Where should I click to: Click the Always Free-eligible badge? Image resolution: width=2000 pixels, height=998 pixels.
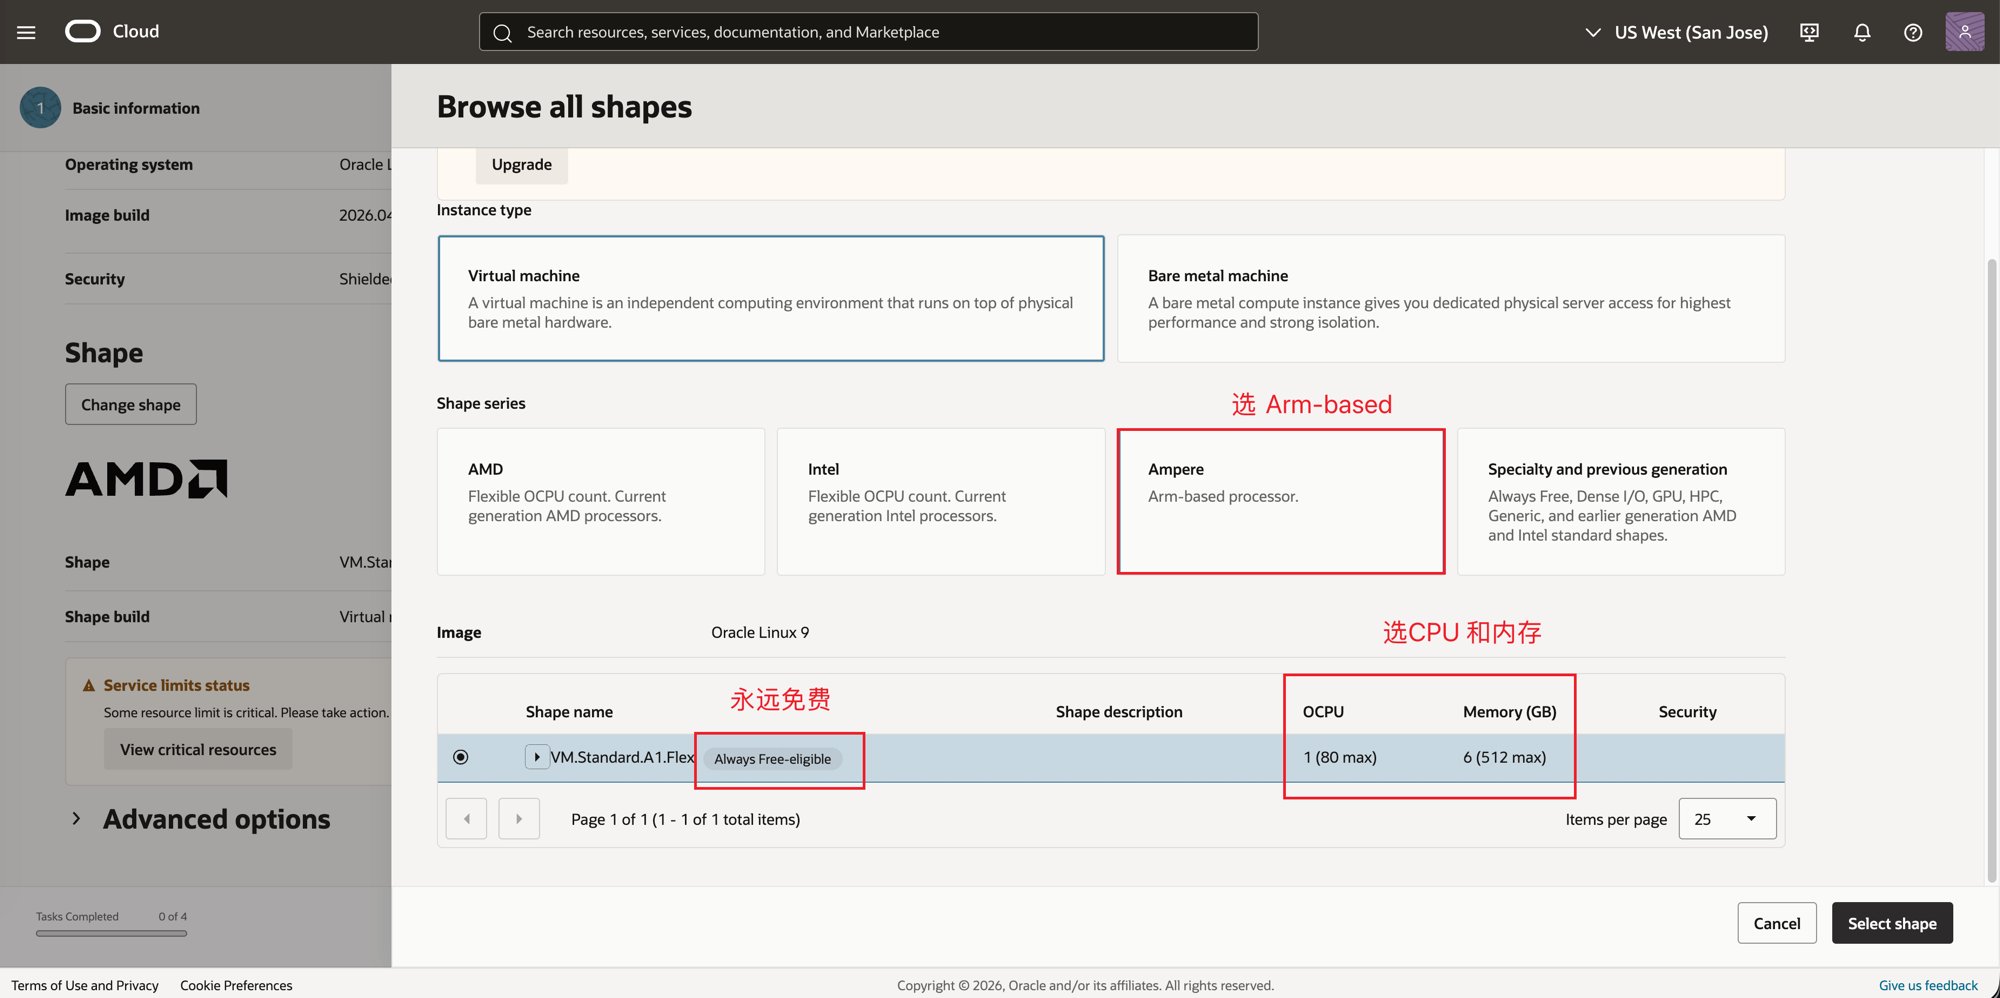[773, 759]
